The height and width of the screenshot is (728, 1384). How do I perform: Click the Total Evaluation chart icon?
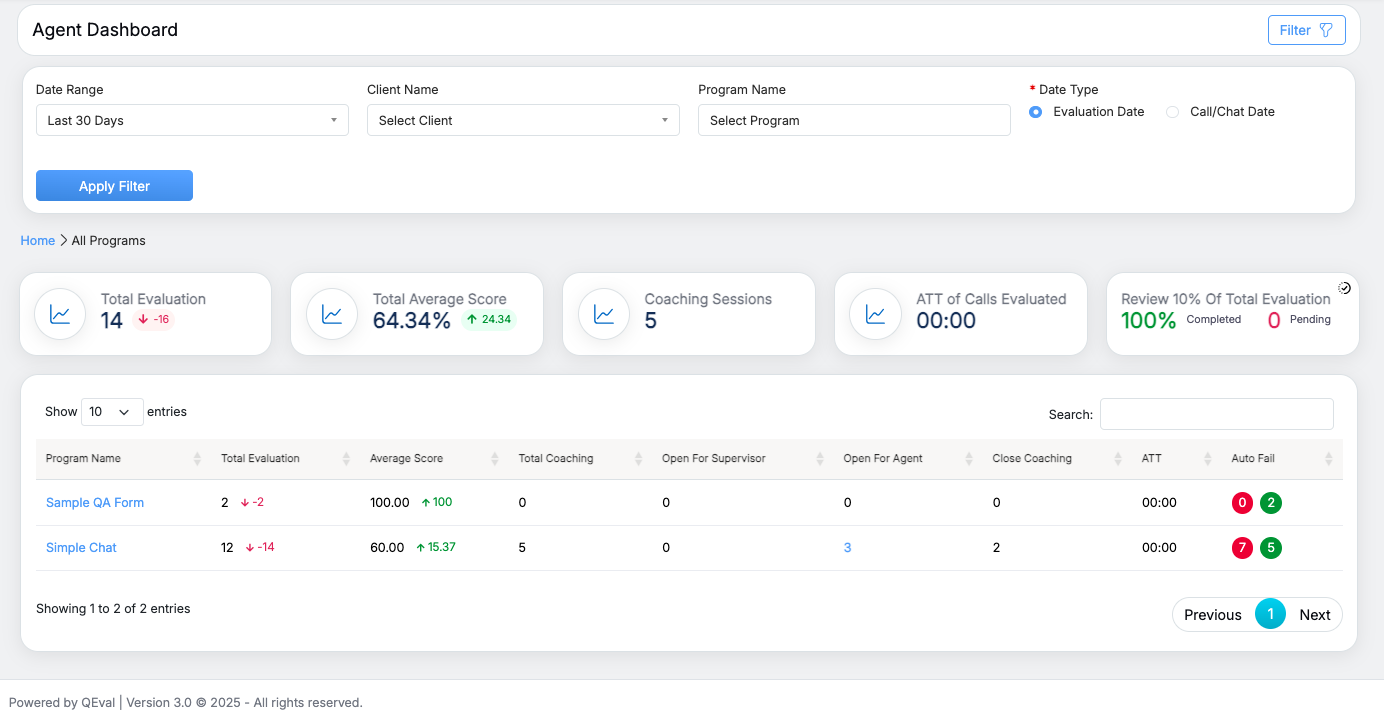pyautogui.click(x=60, y=314)
